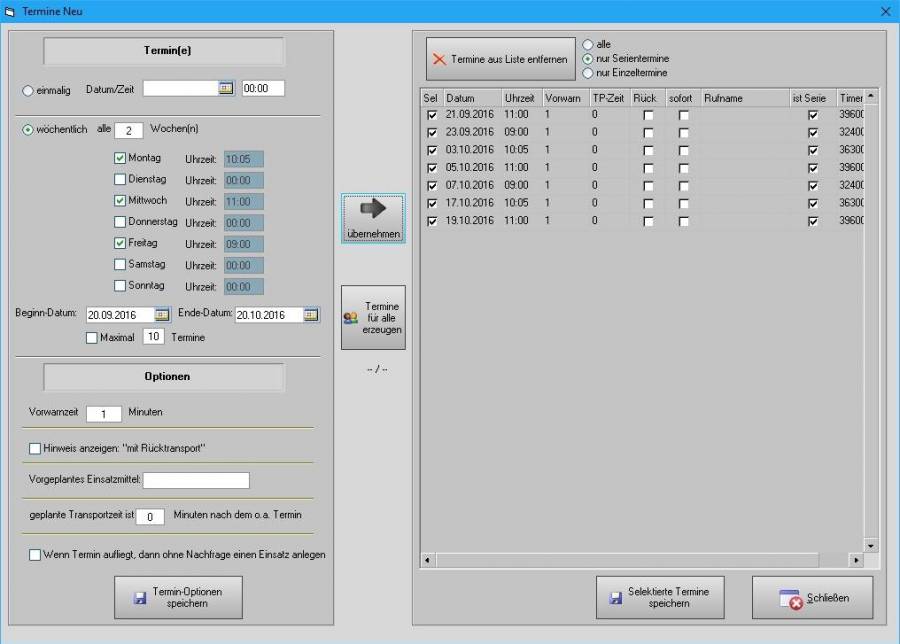900x644 pixels.
Task: Remove appointments with Termine aus Liste entfernen
Action: click(499, 60)
